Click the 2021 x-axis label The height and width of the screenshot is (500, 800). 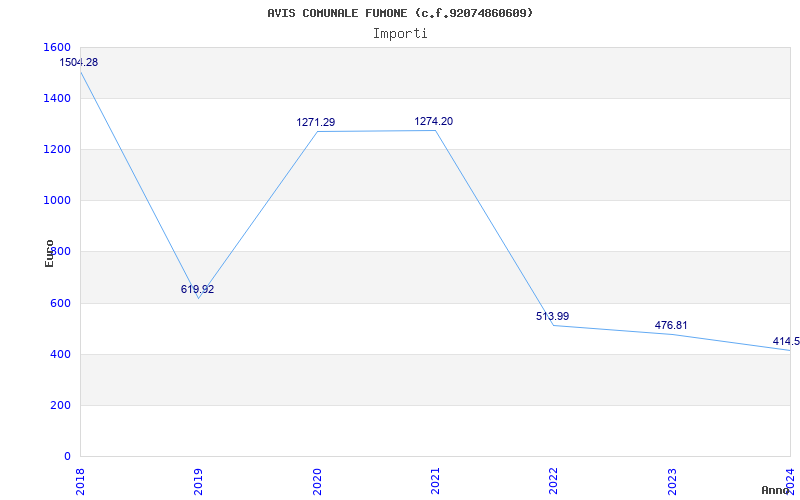pos(435,481)
